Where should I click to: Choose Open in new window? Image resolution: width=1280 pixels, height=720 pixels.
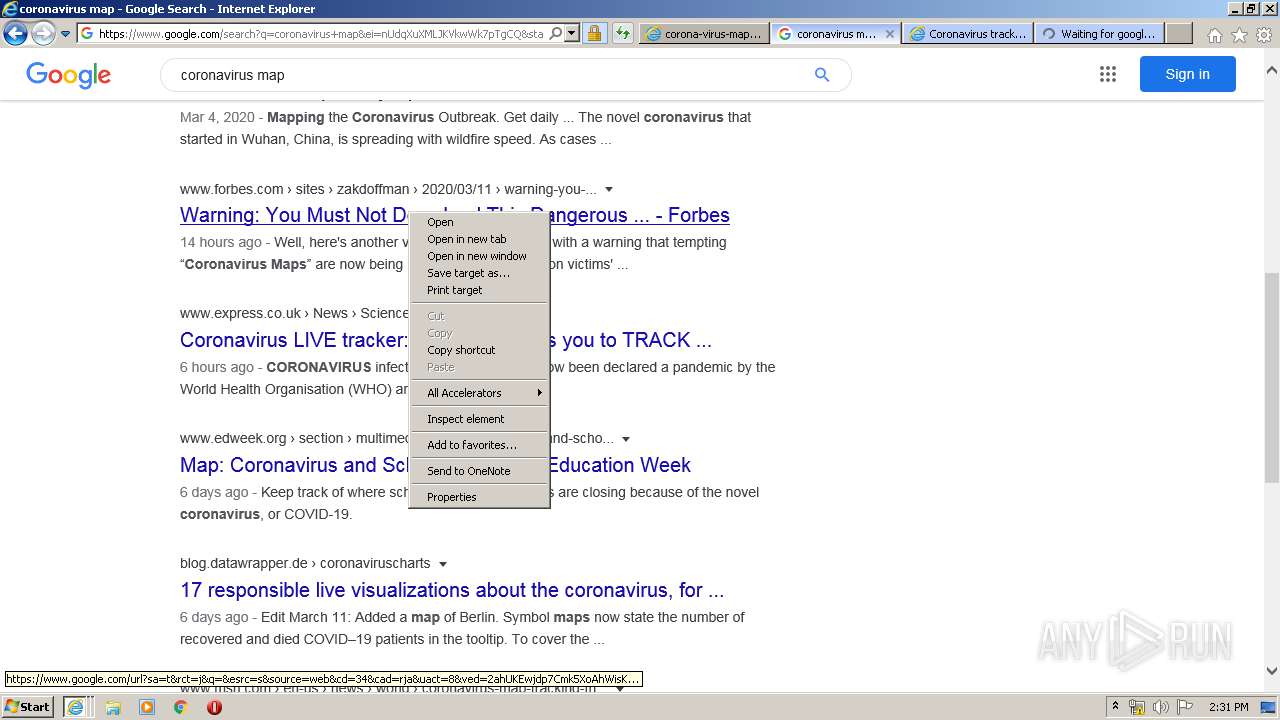480,256
